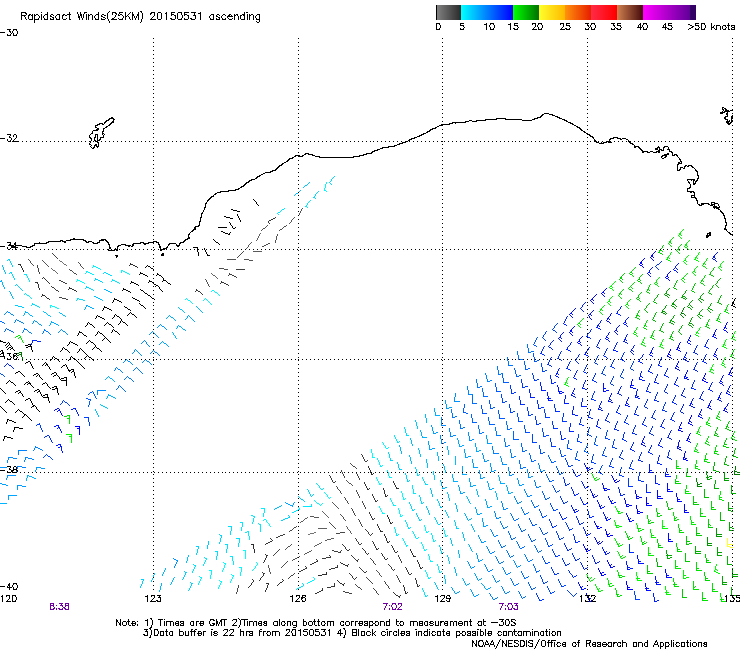740x650 pixels.
Task: Click the '129' longitude label
Action: [x=443, y=599]
